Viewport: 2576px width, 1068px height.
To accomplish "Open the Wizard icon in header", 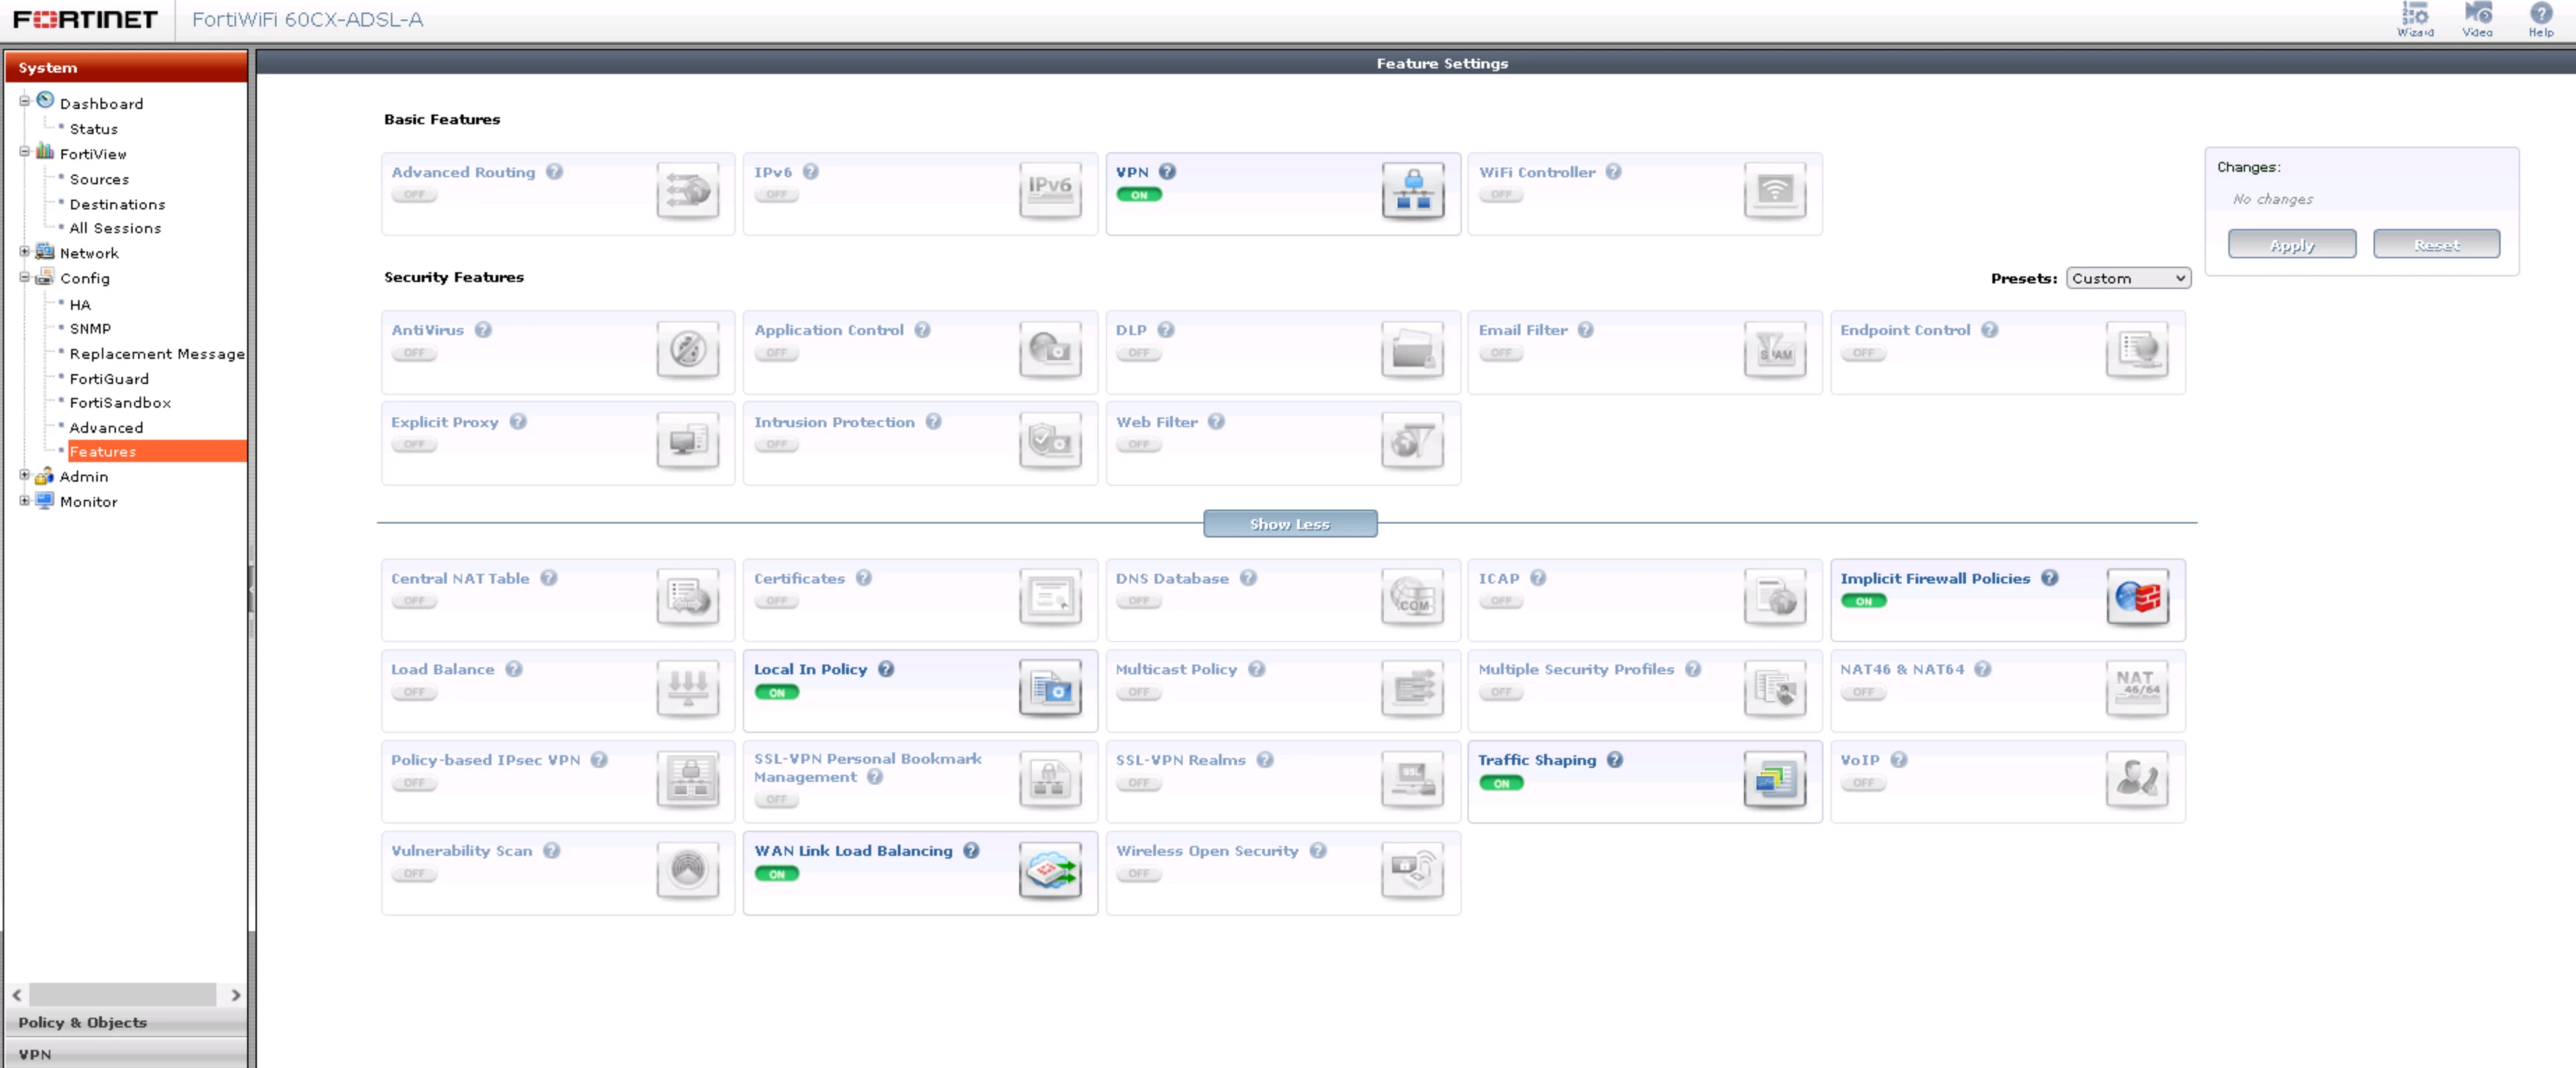I will point(2415,19).
